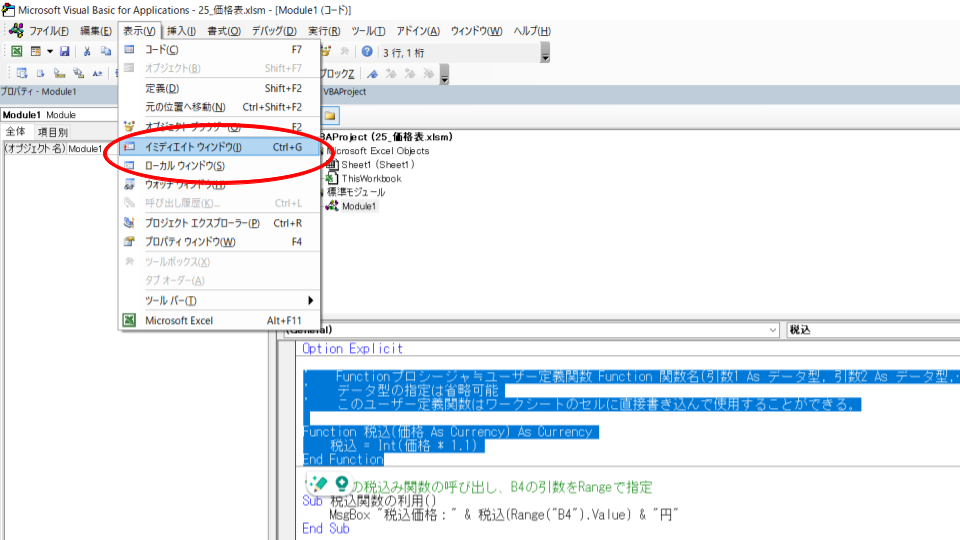Open the 実行(R) menu
Viewport: 960px width, 540px height.
click(324, 31)
